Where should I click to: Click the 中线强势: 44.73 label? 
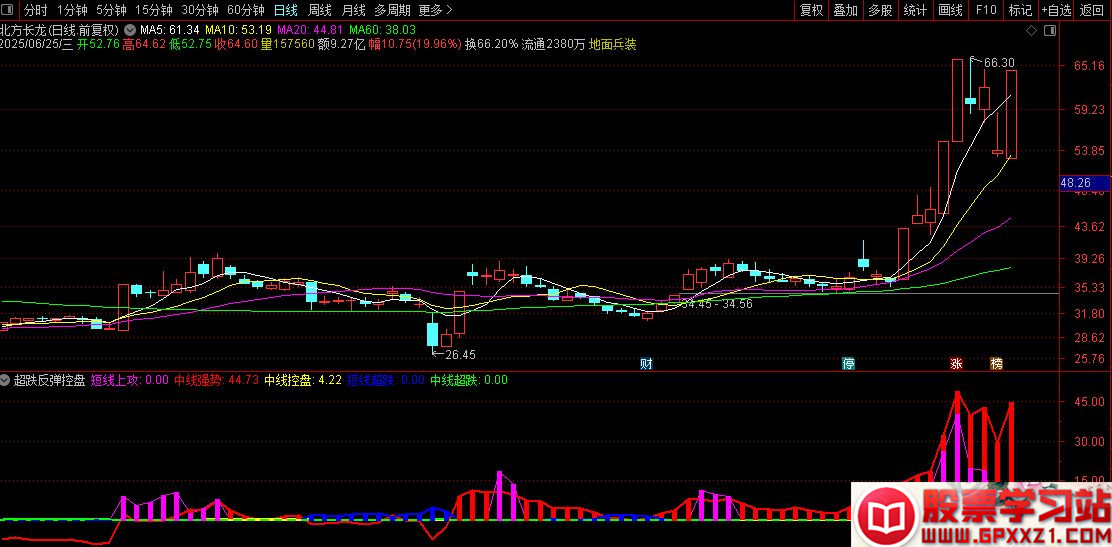[x=217, y=380]
